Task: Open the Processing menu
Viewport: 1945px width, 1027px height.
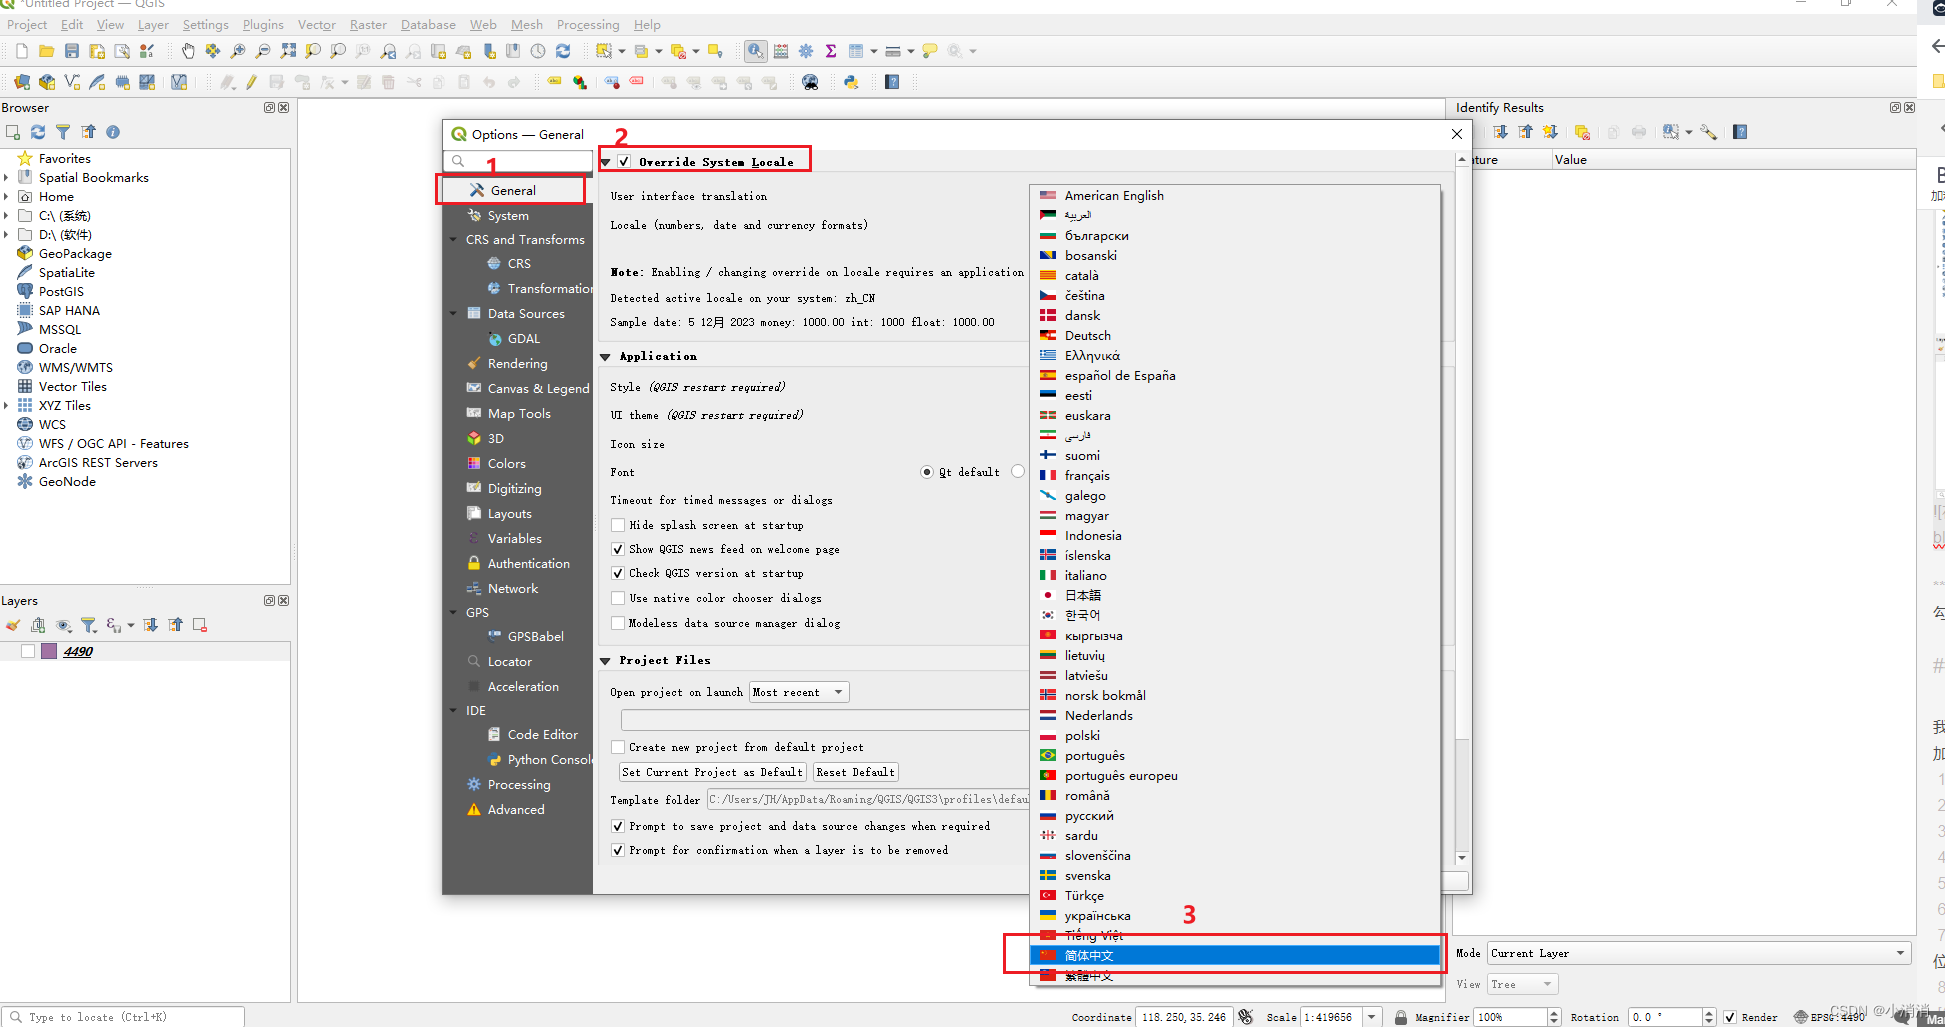Action: pyautogui.click(x=588, y=24)
